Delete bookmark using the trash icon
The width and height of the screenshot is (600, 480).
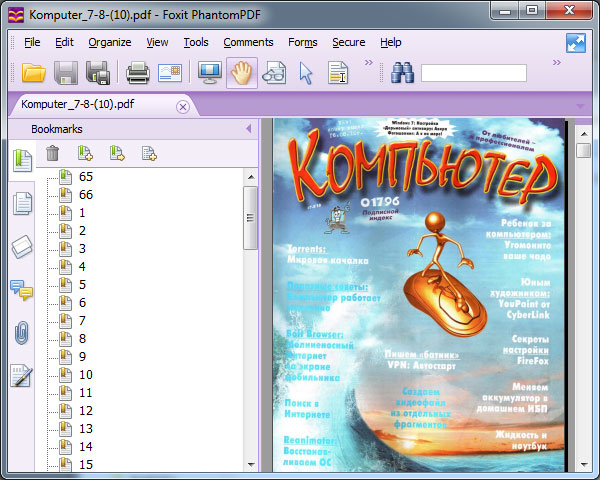[x=53, y=153]
